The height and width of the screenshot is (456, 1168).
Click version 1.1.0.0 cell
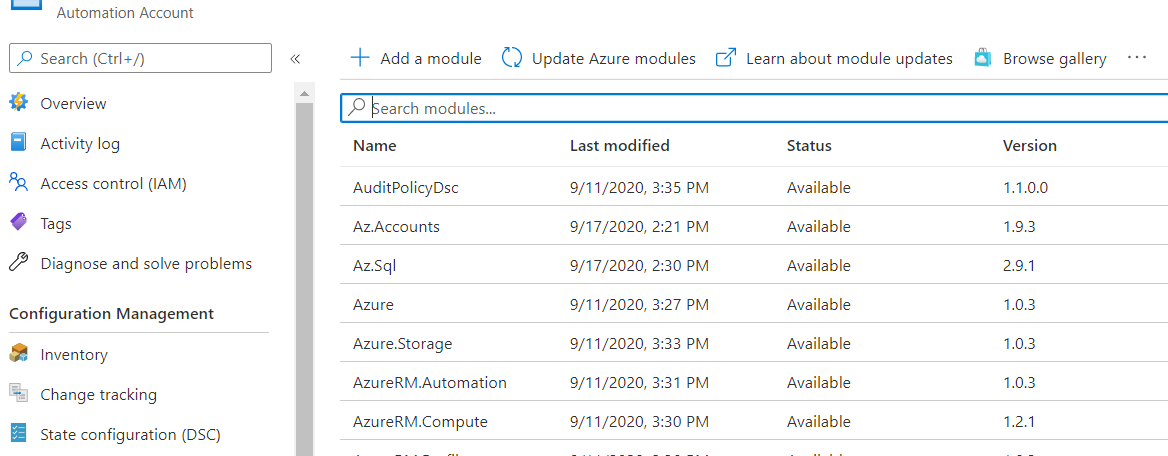coord(1025,188)
